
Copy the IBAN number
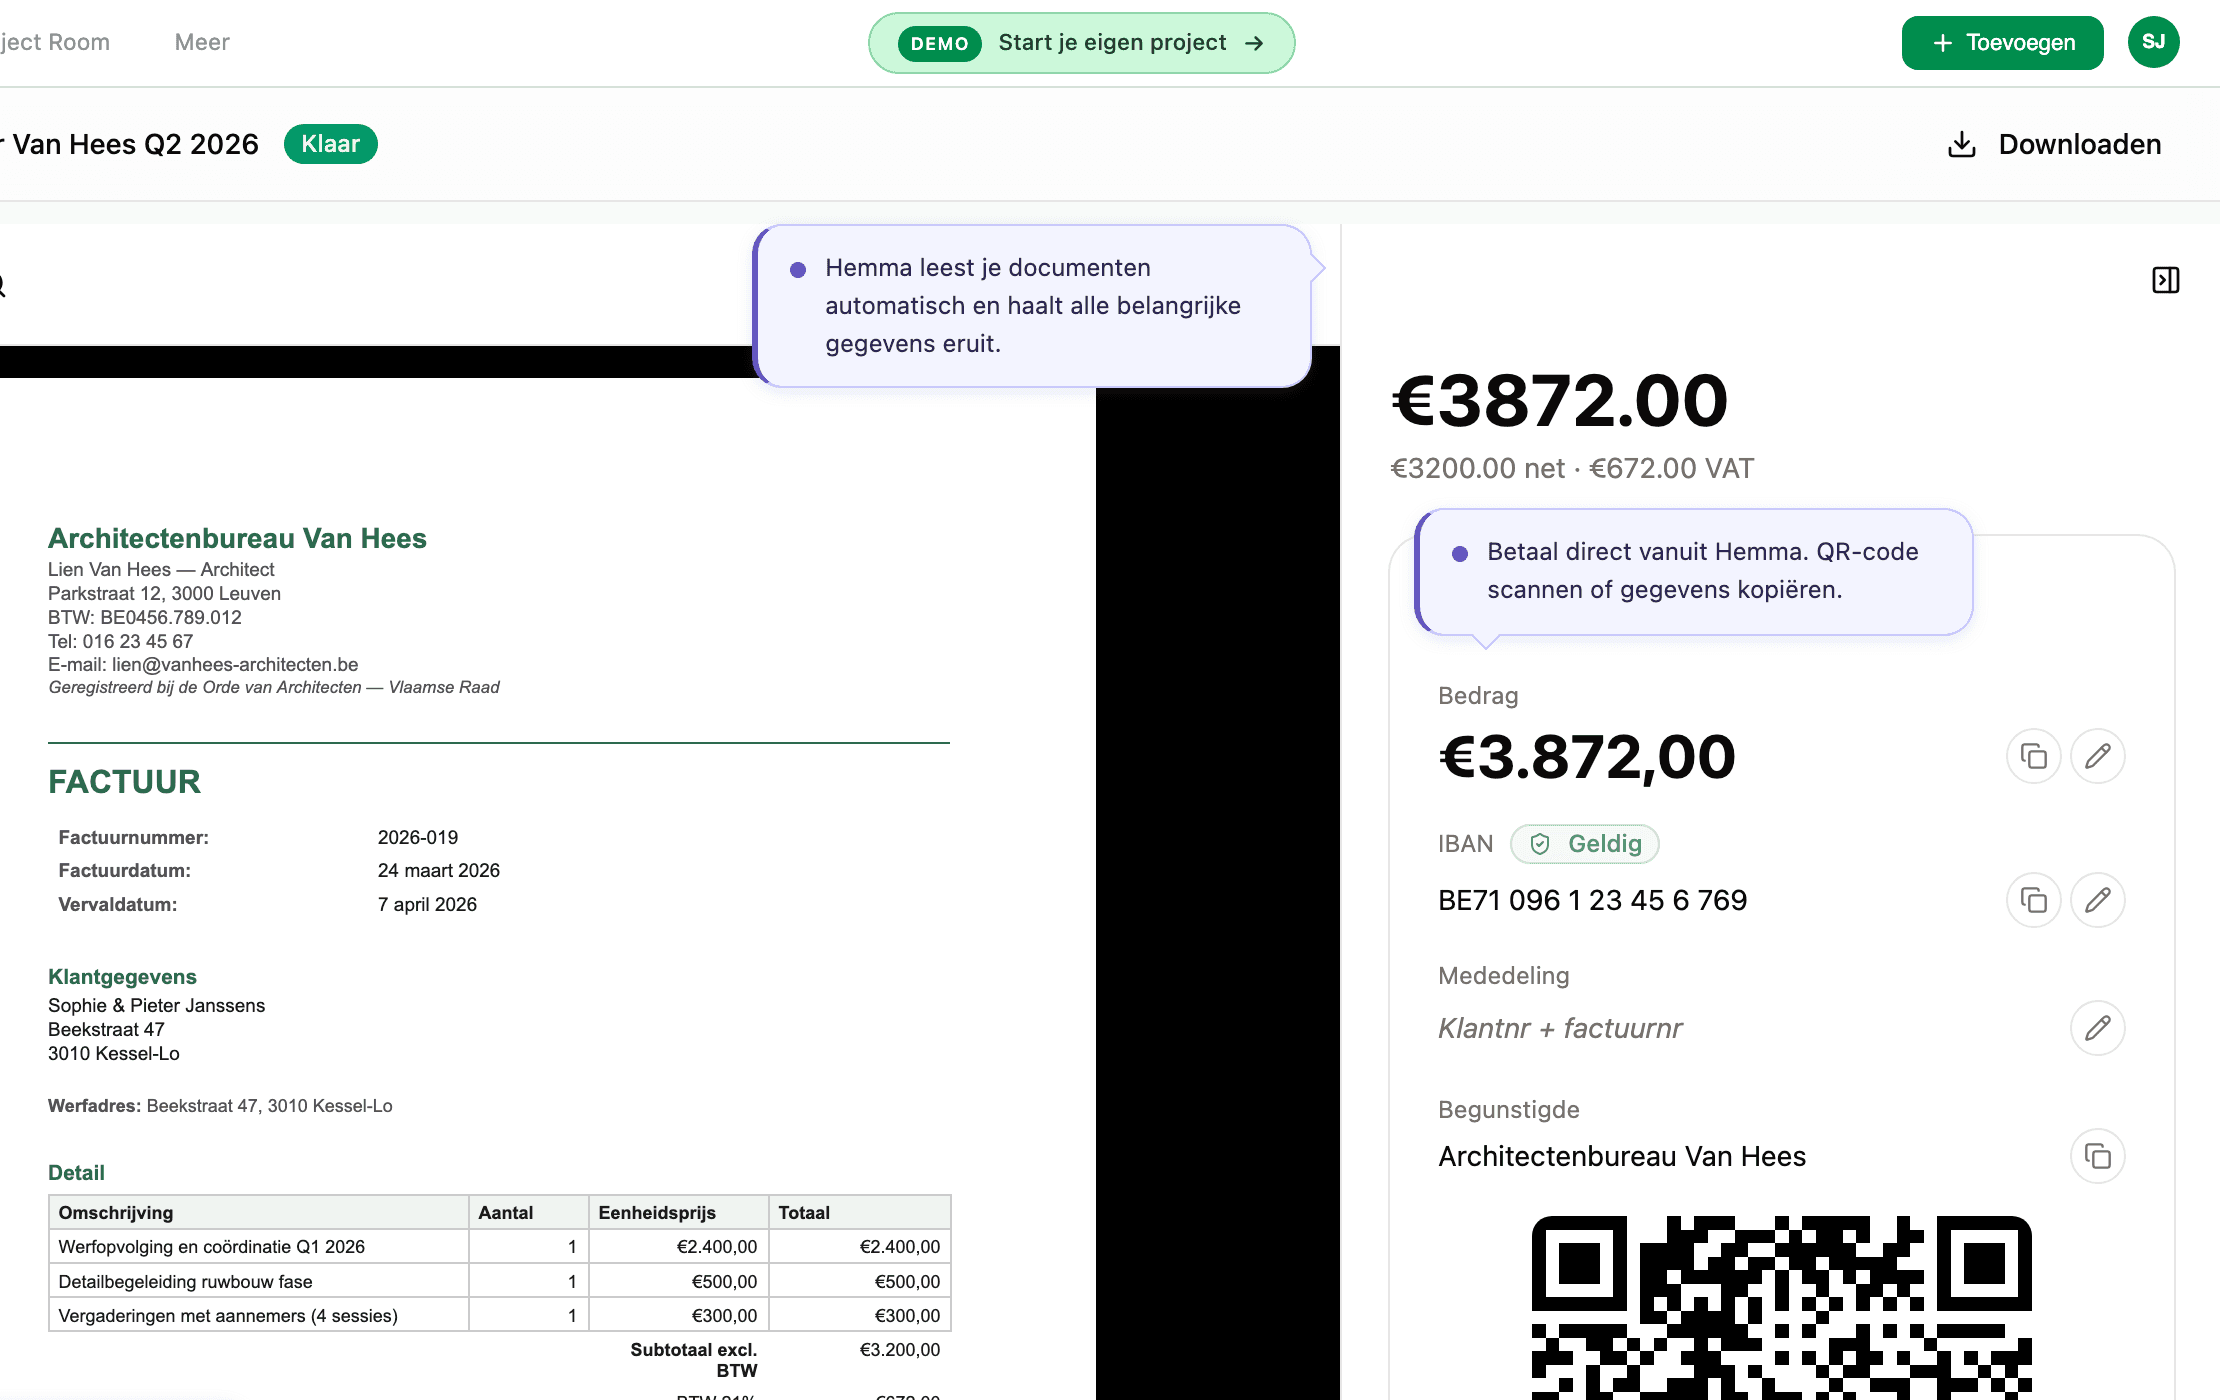pyautogui.click(x=2033, y=900)
